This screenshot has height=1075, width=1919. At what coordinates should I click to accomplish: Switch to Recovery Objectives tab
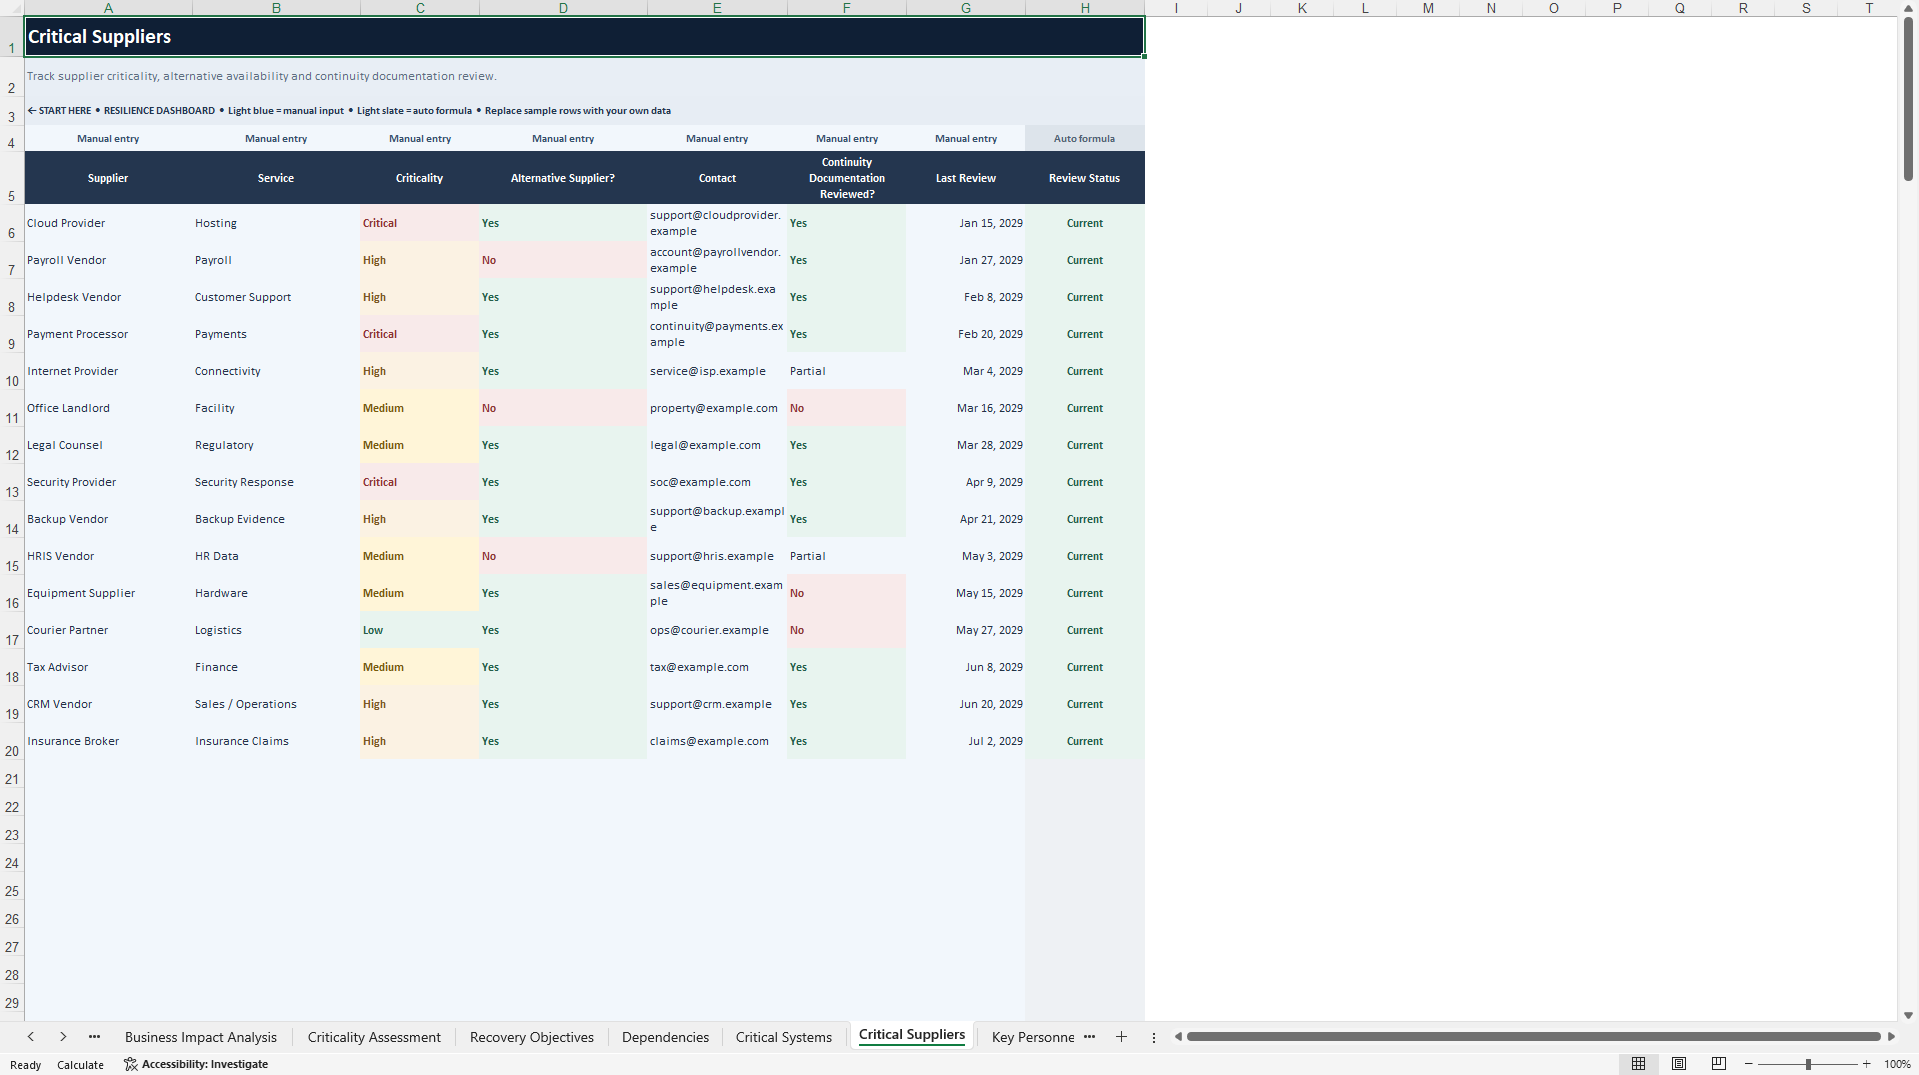[x=532, y=1037]
